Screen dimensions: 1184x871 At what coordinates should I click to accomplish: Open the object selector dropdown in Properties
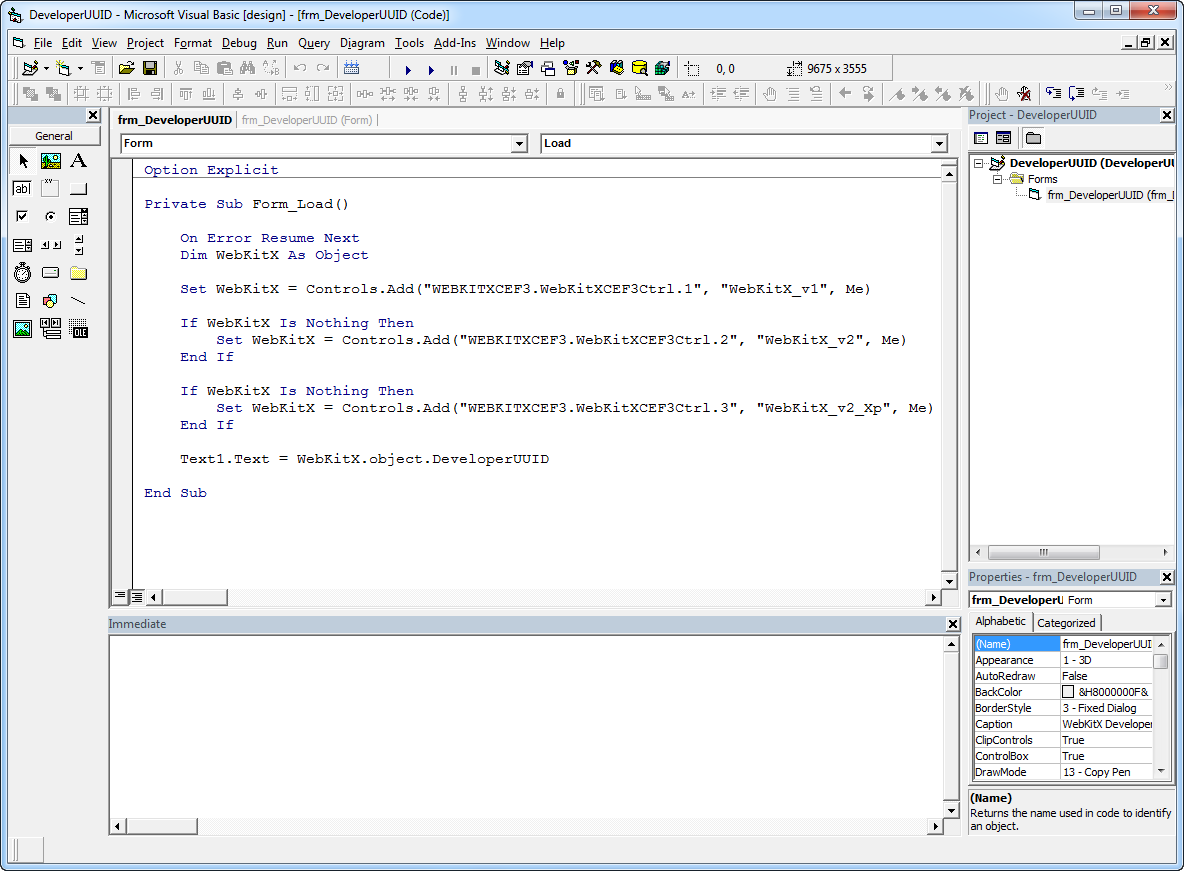(x=1163, y=600)
